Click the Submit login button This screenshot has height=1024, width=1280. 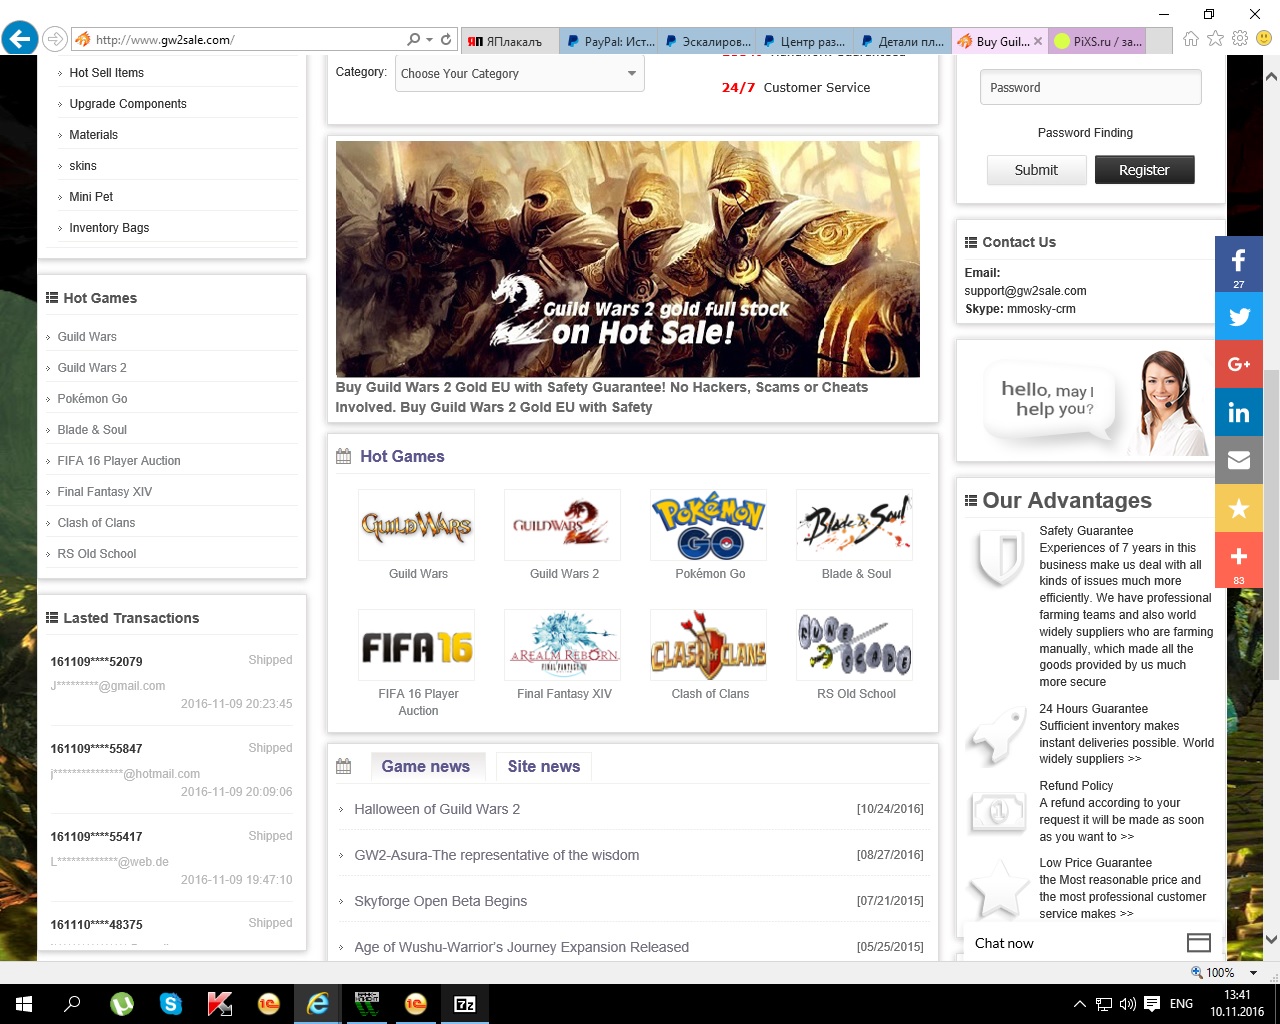tap(1036, 170)
